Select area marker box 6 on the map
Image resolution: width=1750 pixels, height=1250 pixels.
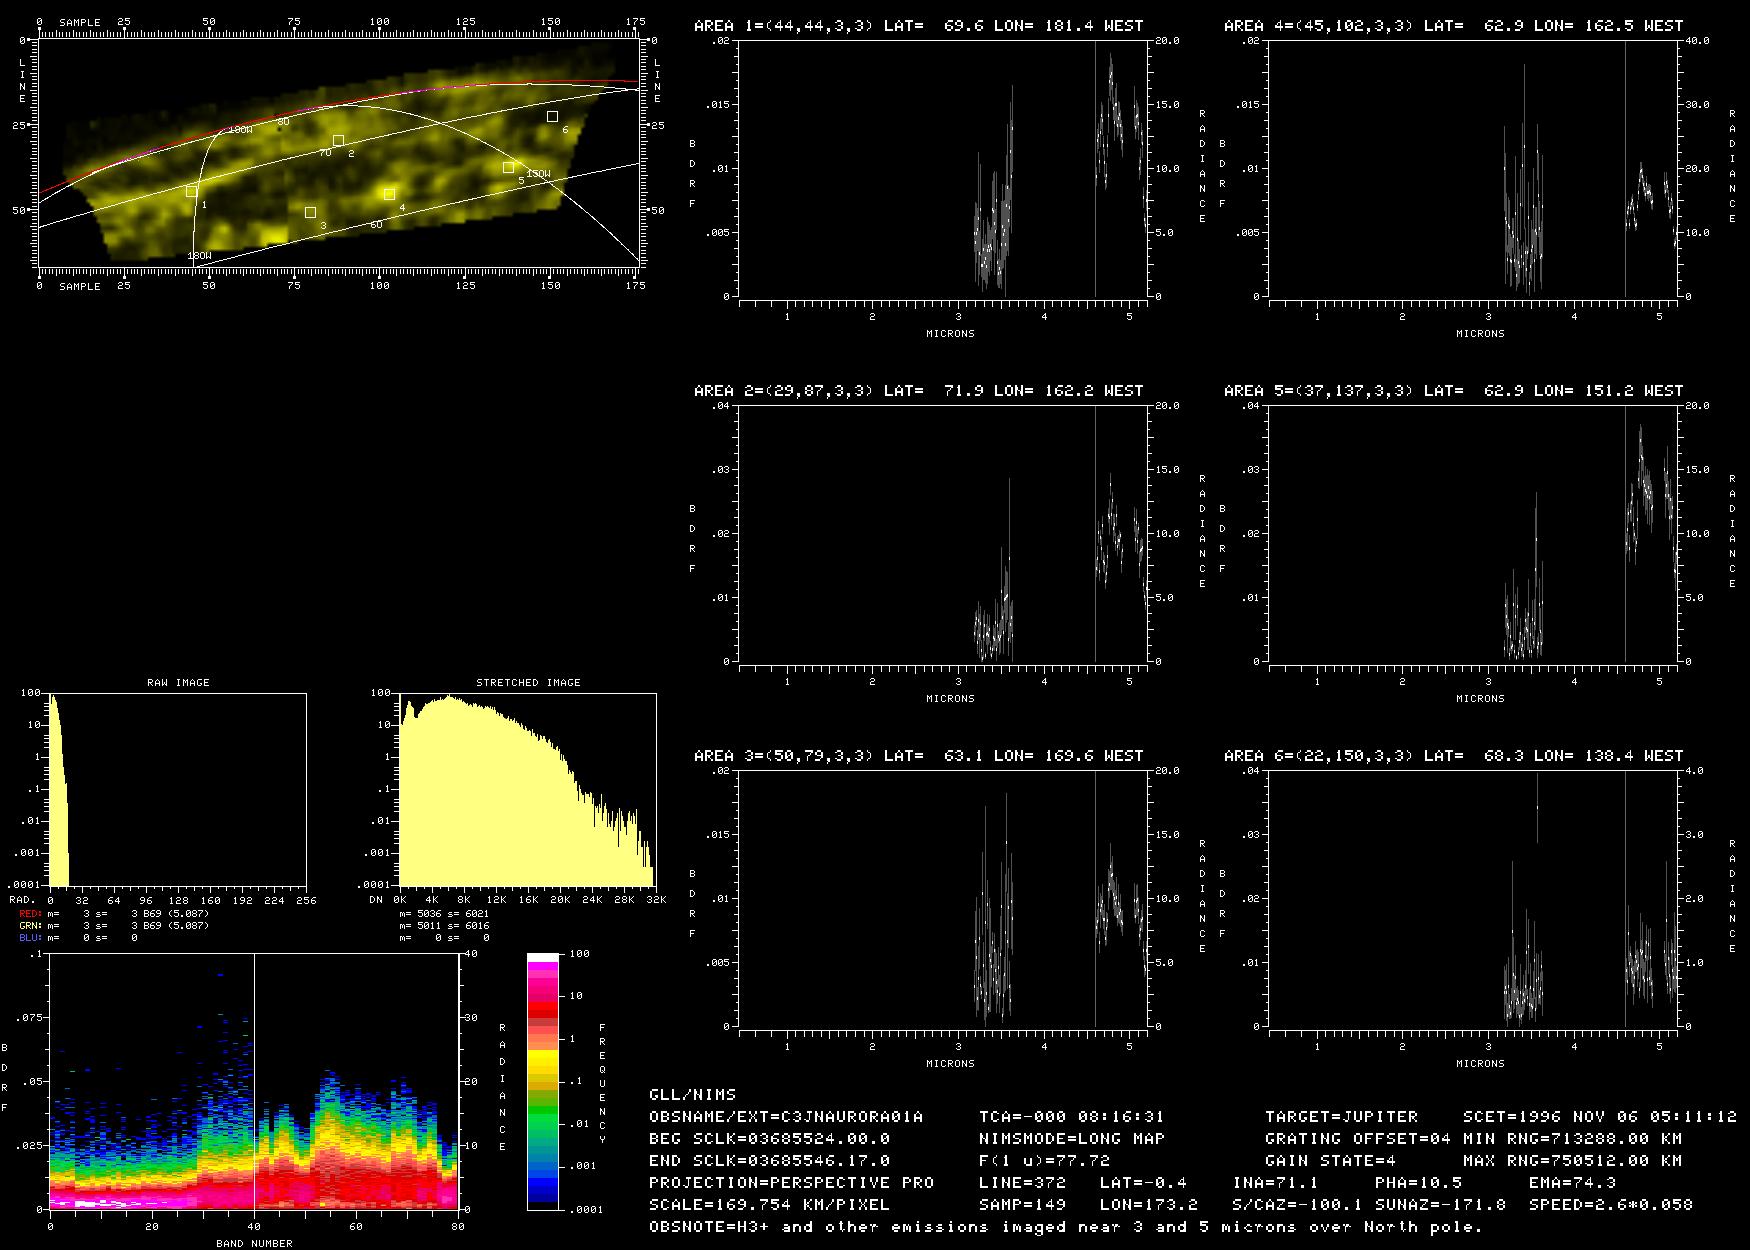click(552, 117)
